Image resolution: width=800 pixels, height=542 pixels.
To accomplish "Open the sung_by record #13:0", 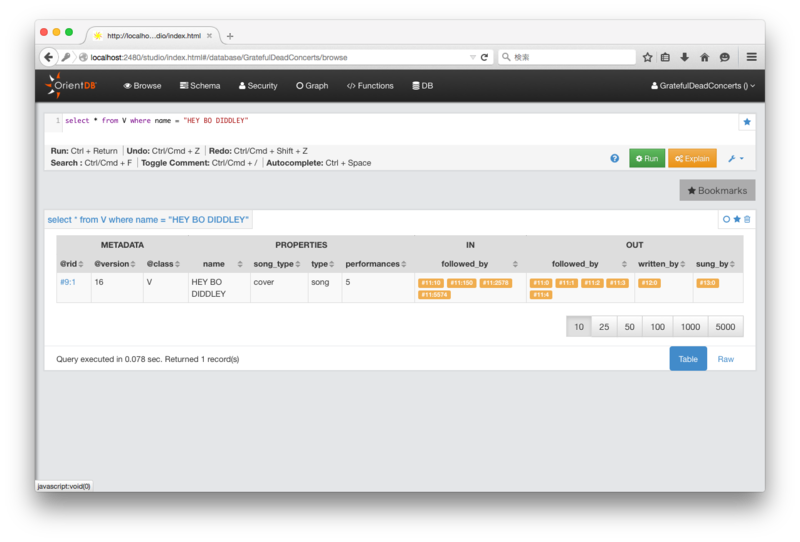I will click(708, 283).
